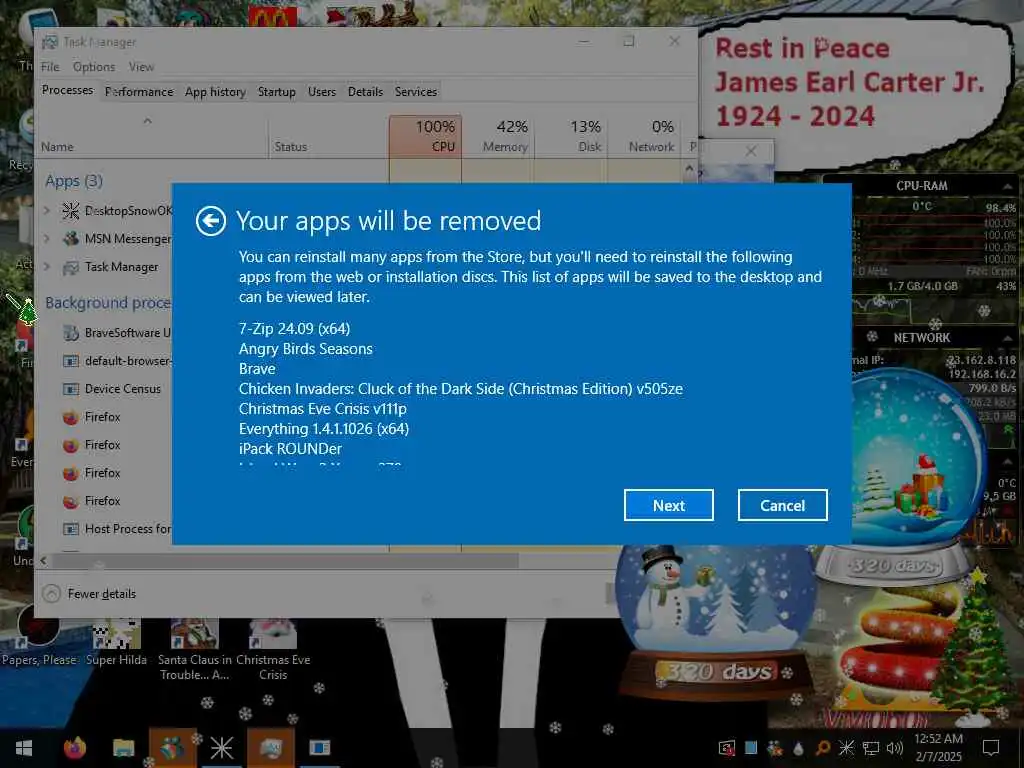1024x768 pixels.
Task: Expand the DesktopSnowOK process row
Action: click(46, 210)
